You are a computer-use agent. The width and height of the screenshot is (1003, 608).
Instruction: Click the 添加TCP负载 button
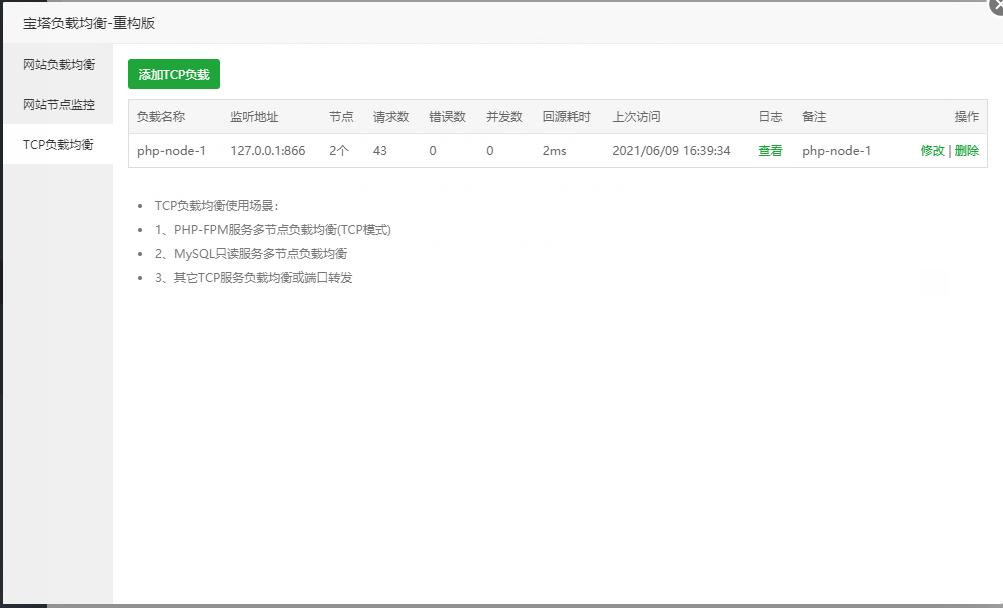pos(174,74)
